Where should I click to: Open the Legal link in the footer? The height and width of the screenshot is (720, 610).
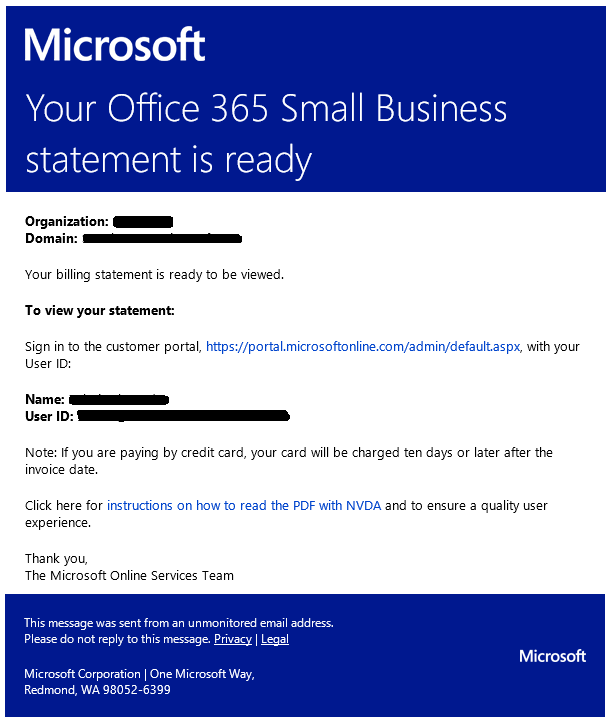275,639
